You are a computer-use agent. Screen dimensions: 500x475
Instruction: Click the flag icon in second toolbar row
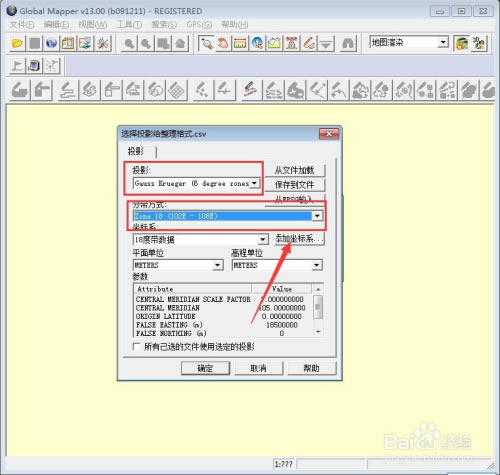point(17,65)
